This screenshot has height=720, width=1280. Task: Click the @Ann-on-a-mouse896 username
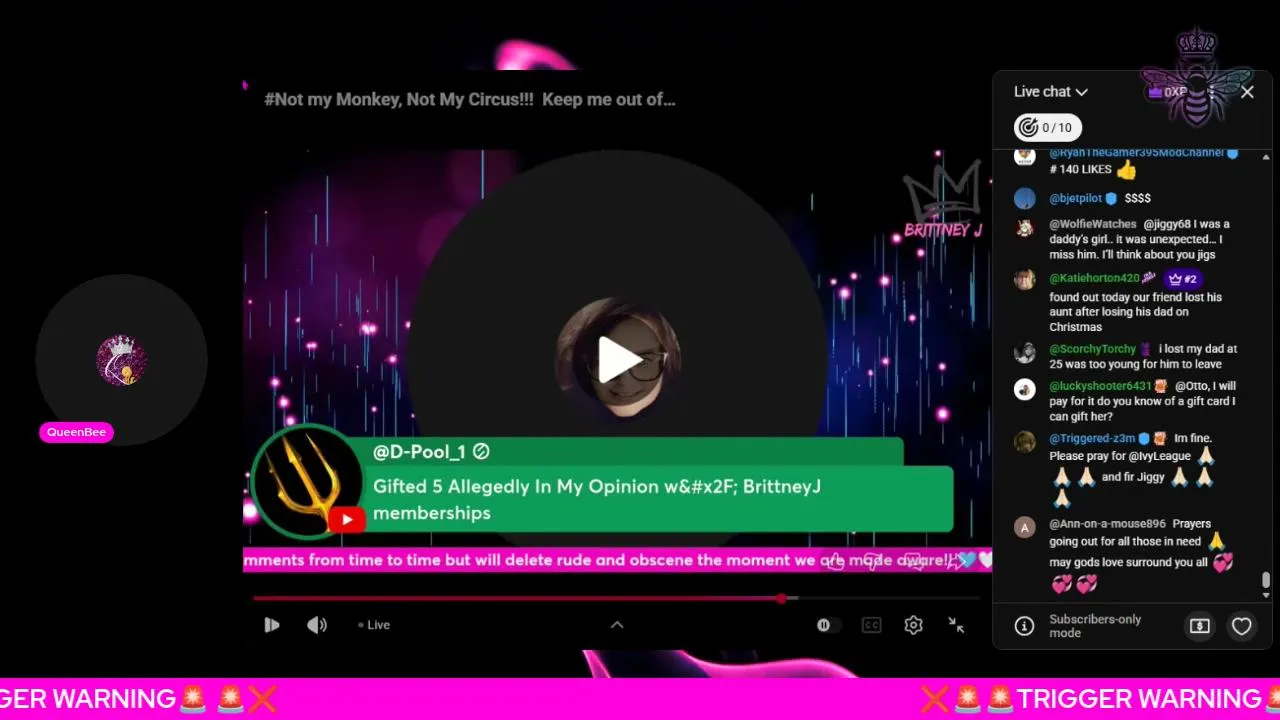1107,524
